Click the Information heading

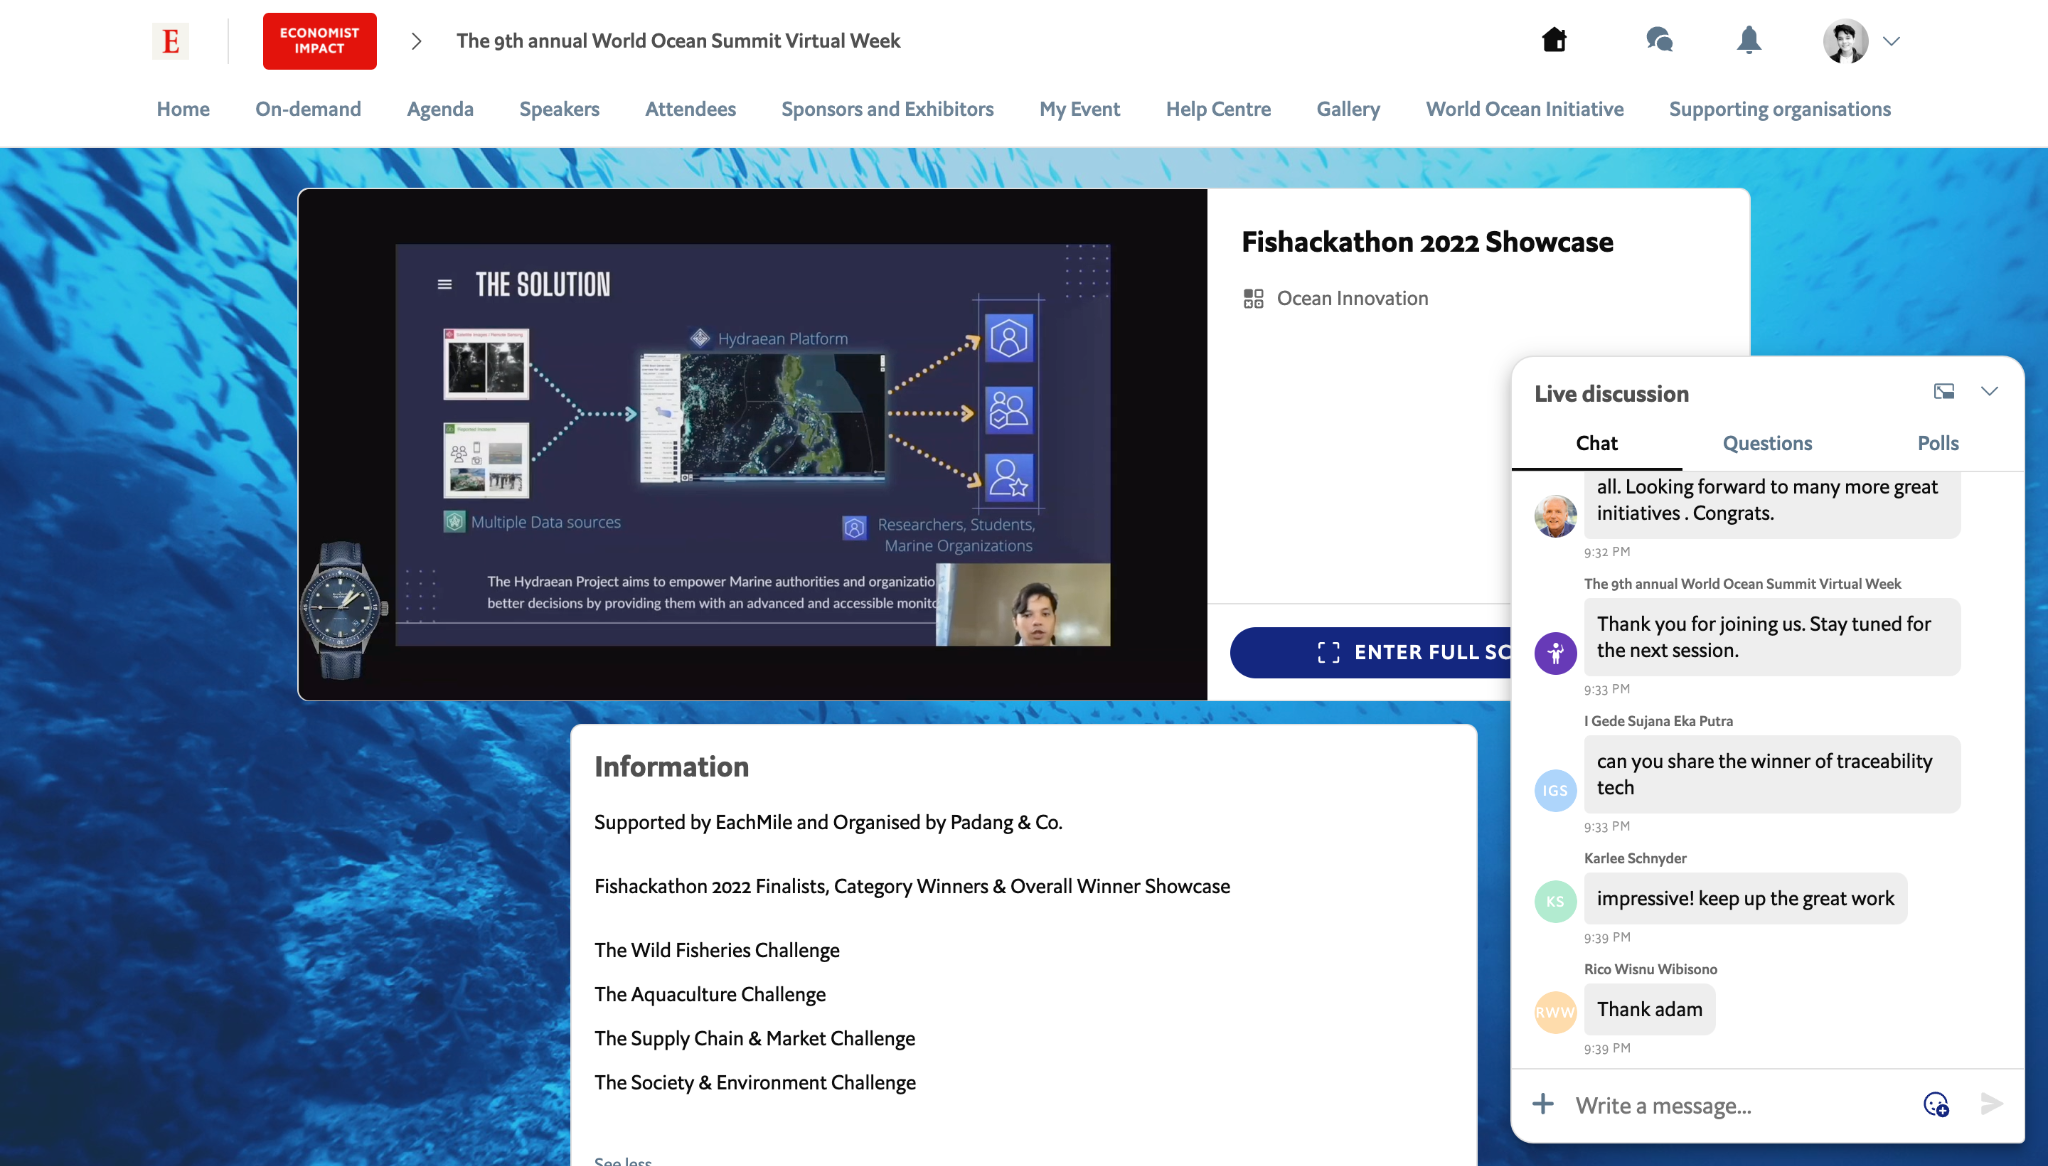click(671, 767)
